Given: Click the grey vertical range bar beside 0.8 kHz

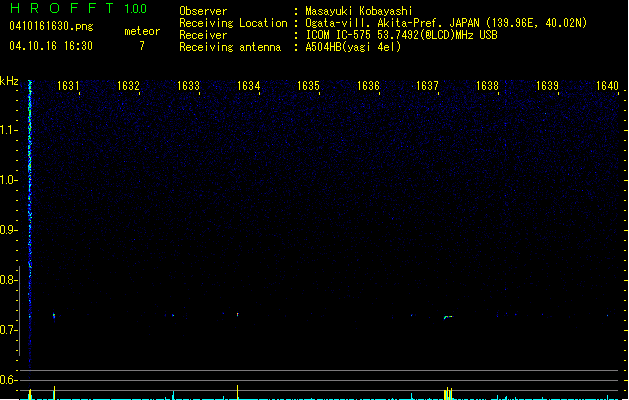Looking at the screenshot, I should point(20,311).
